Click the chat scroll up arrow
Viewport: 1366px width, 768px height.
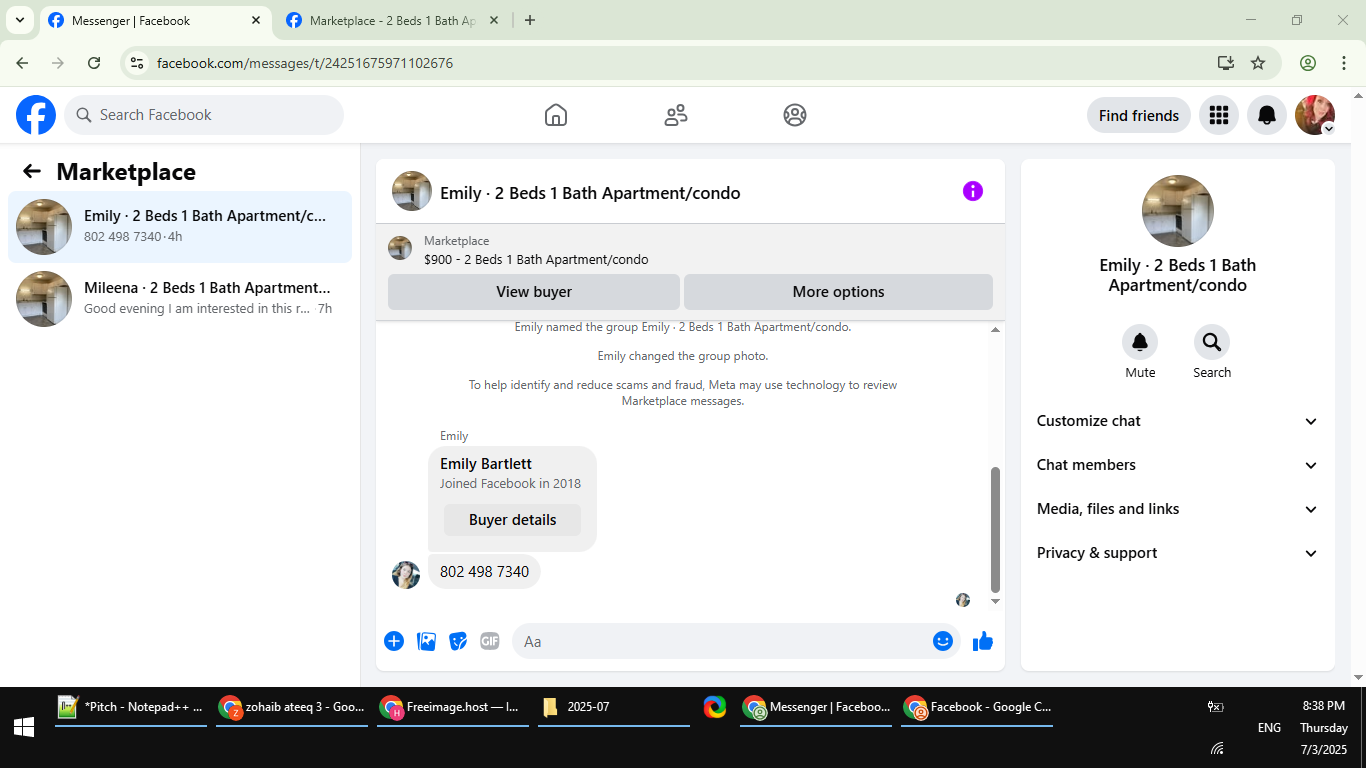995,330
